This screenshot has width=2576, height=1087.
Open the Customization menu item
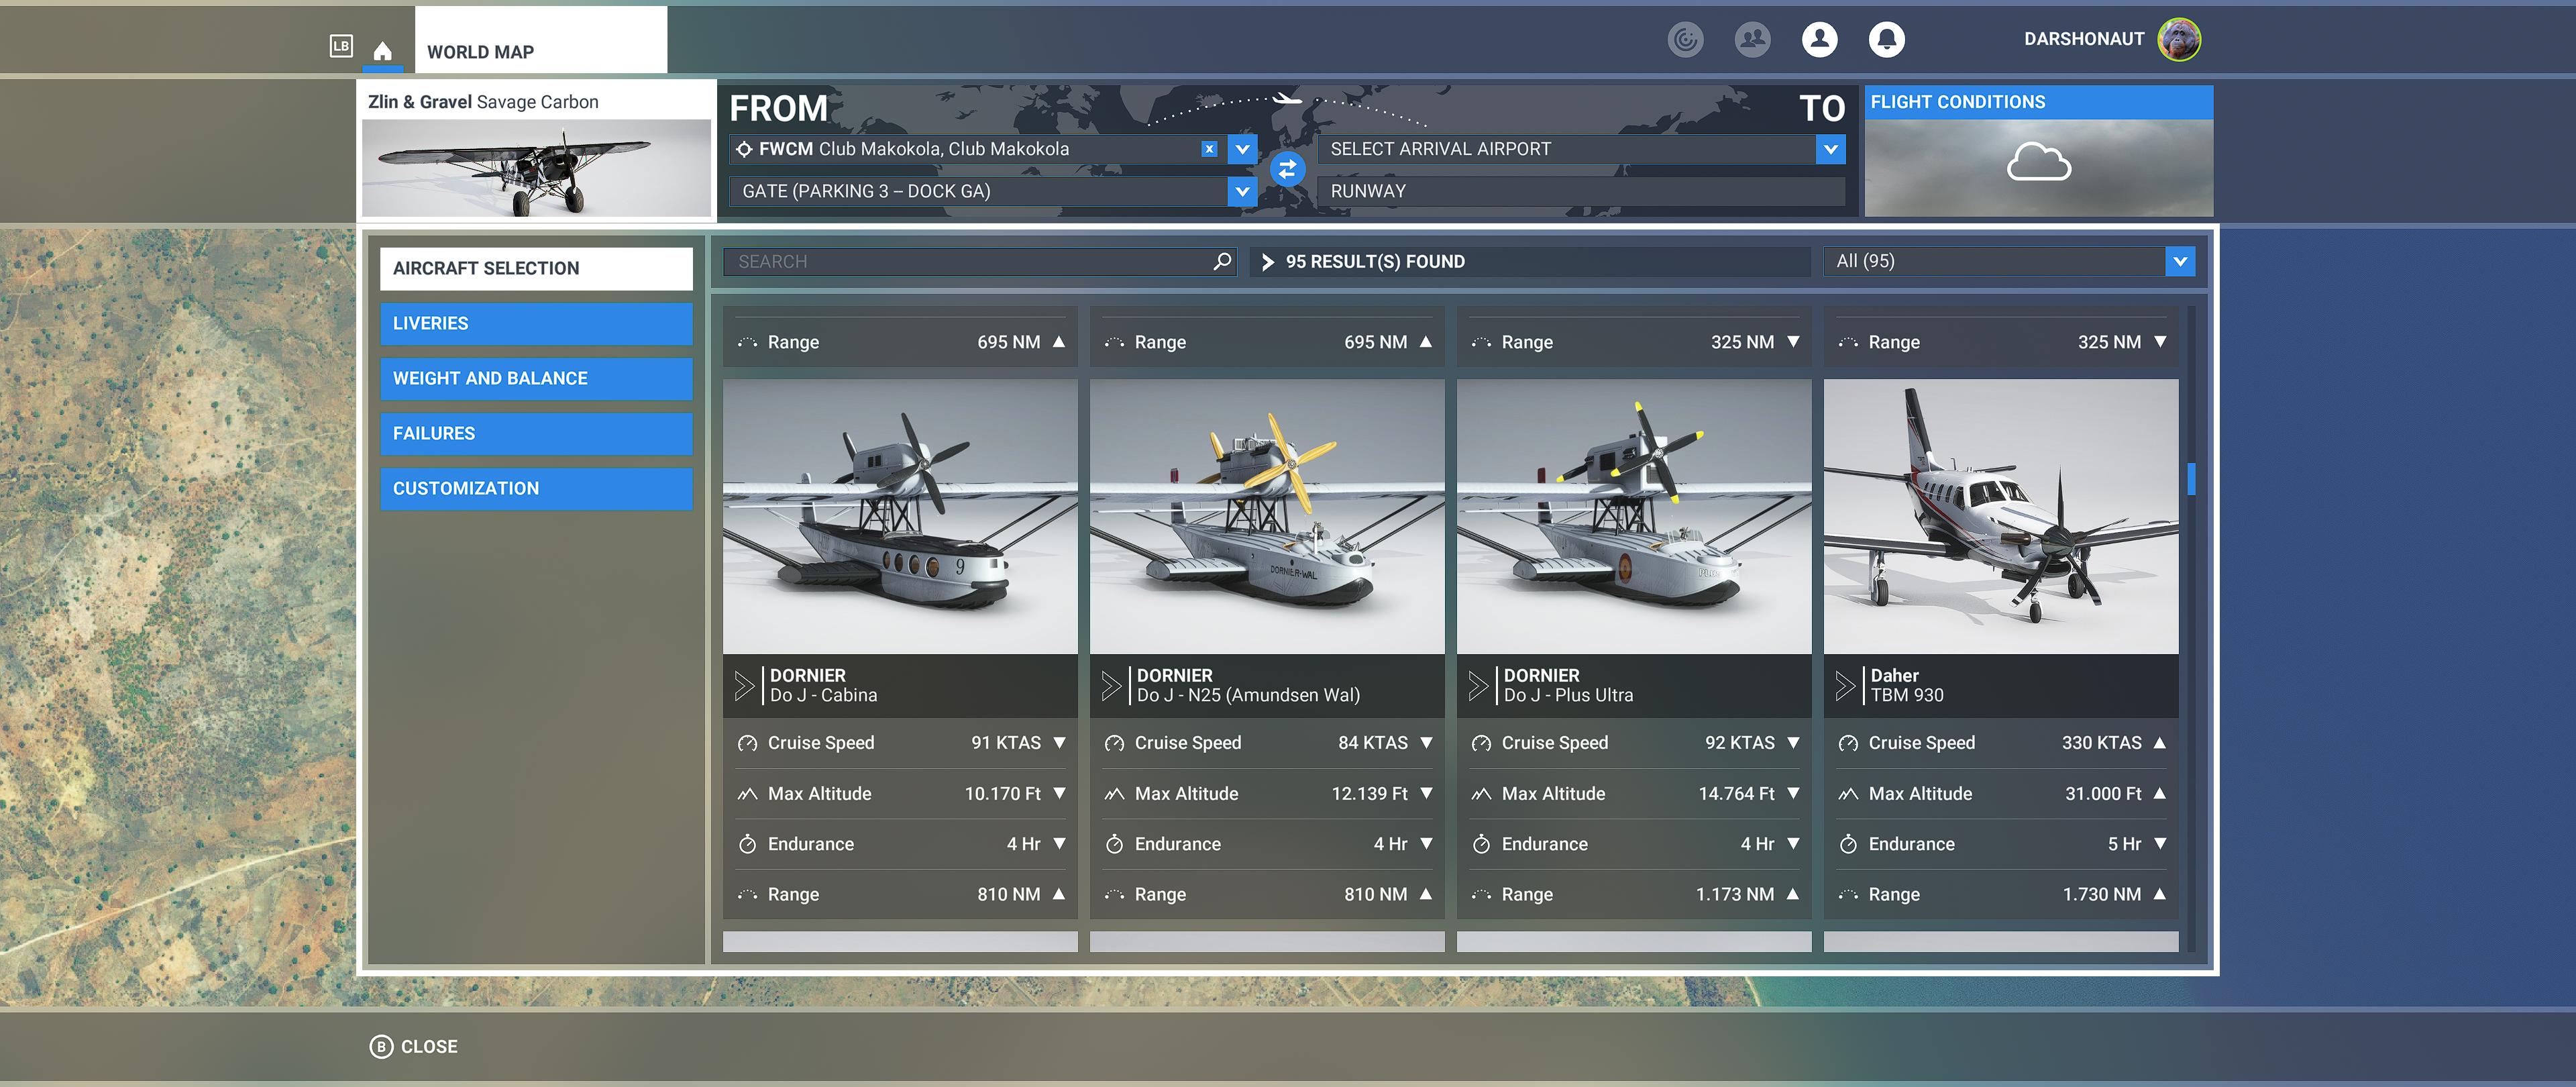(536, 488)
